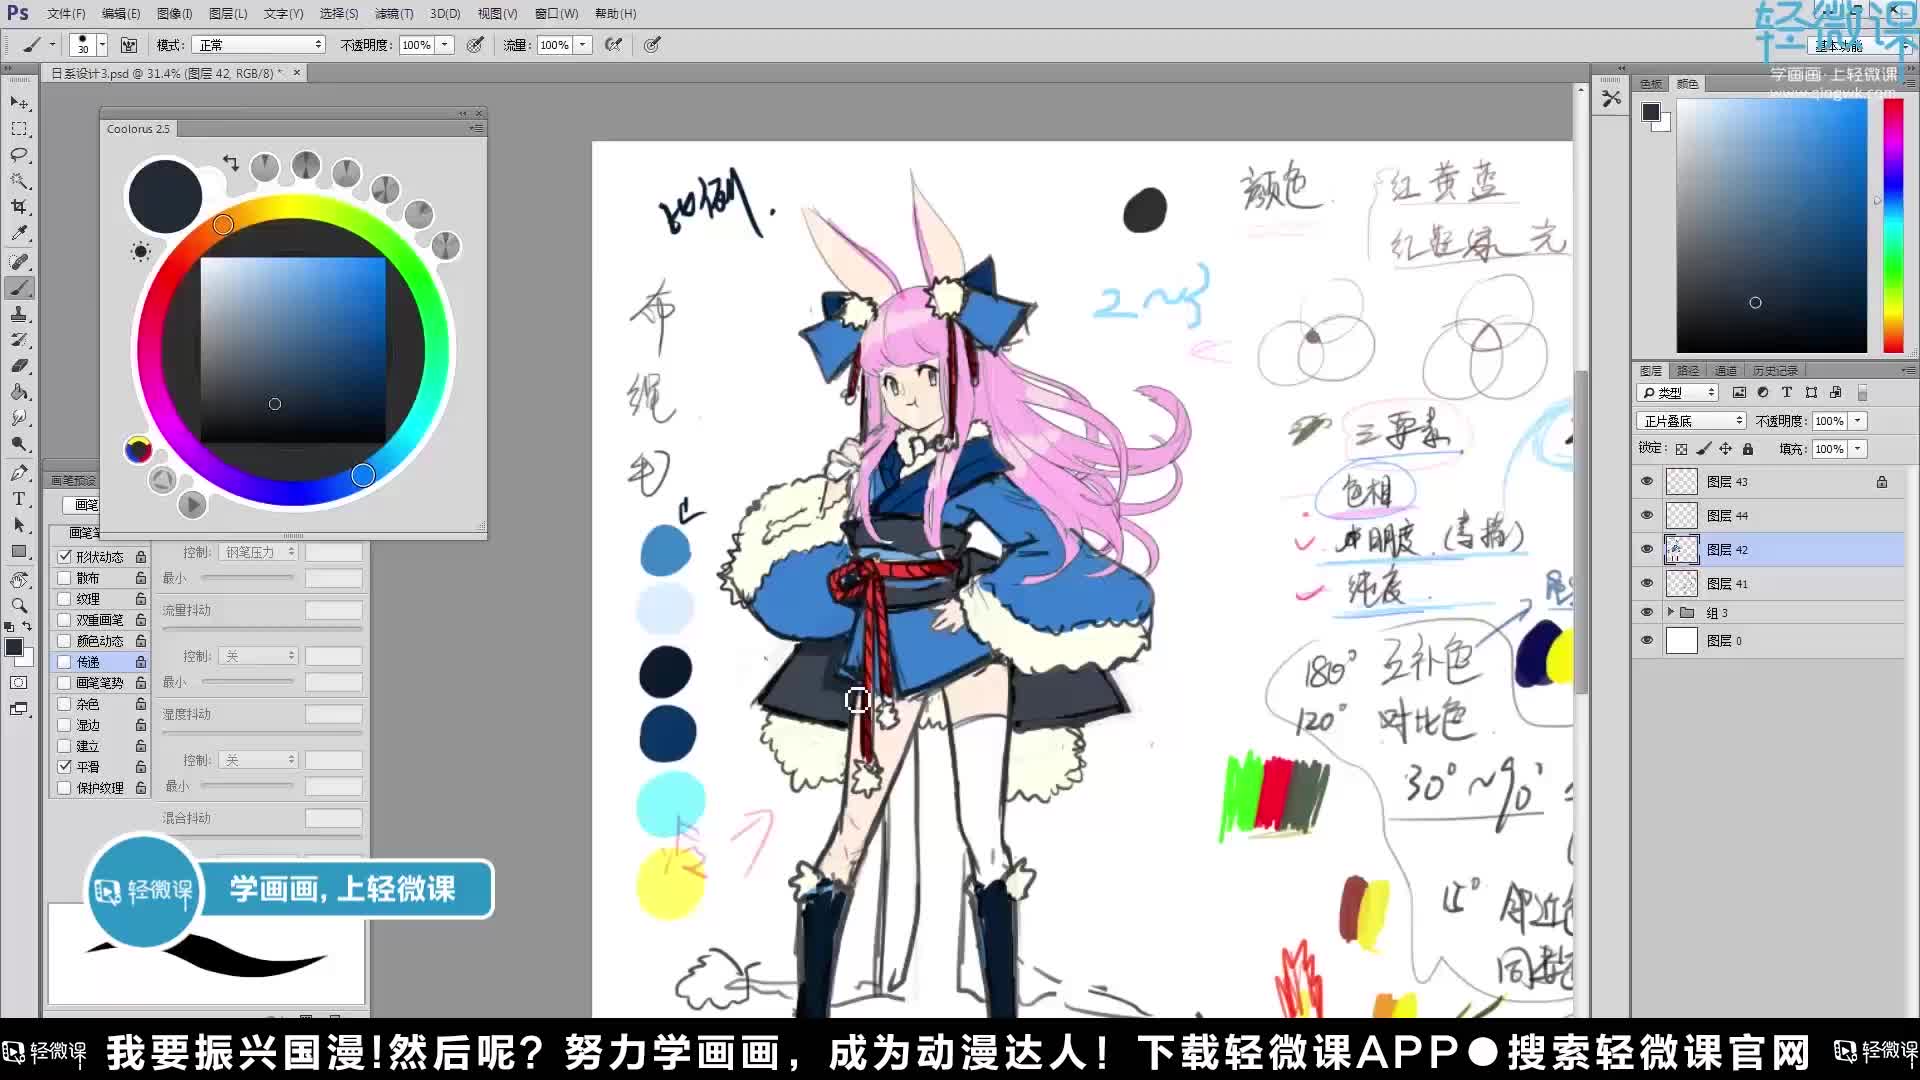Filter layers by type layers icon
1920x1080 pixels.
point(1787,393)
